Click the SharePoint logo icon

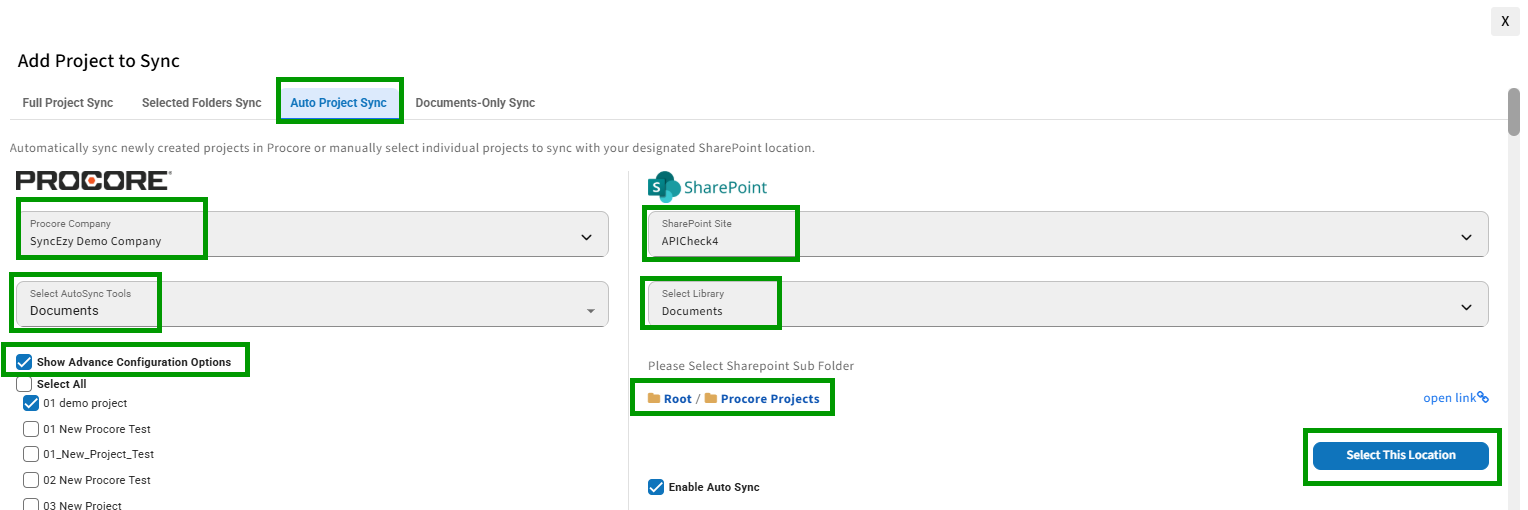663,187
